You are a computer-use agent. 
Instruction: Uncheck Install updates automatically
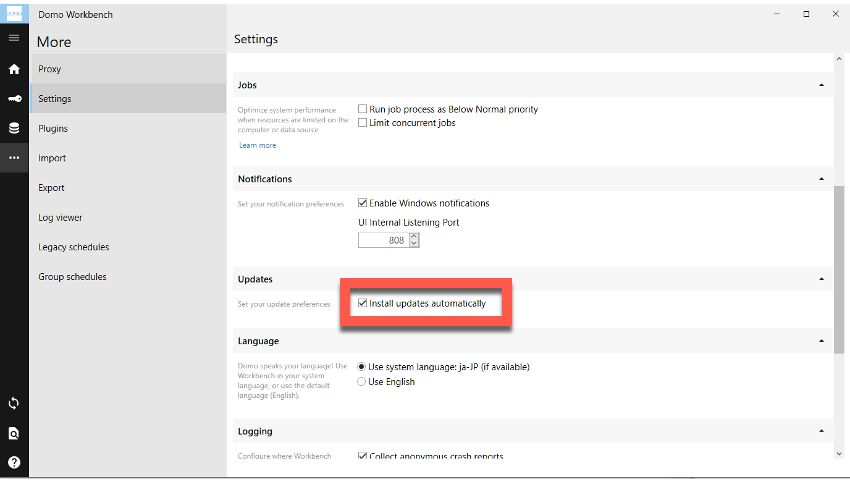tap(363, 303)
